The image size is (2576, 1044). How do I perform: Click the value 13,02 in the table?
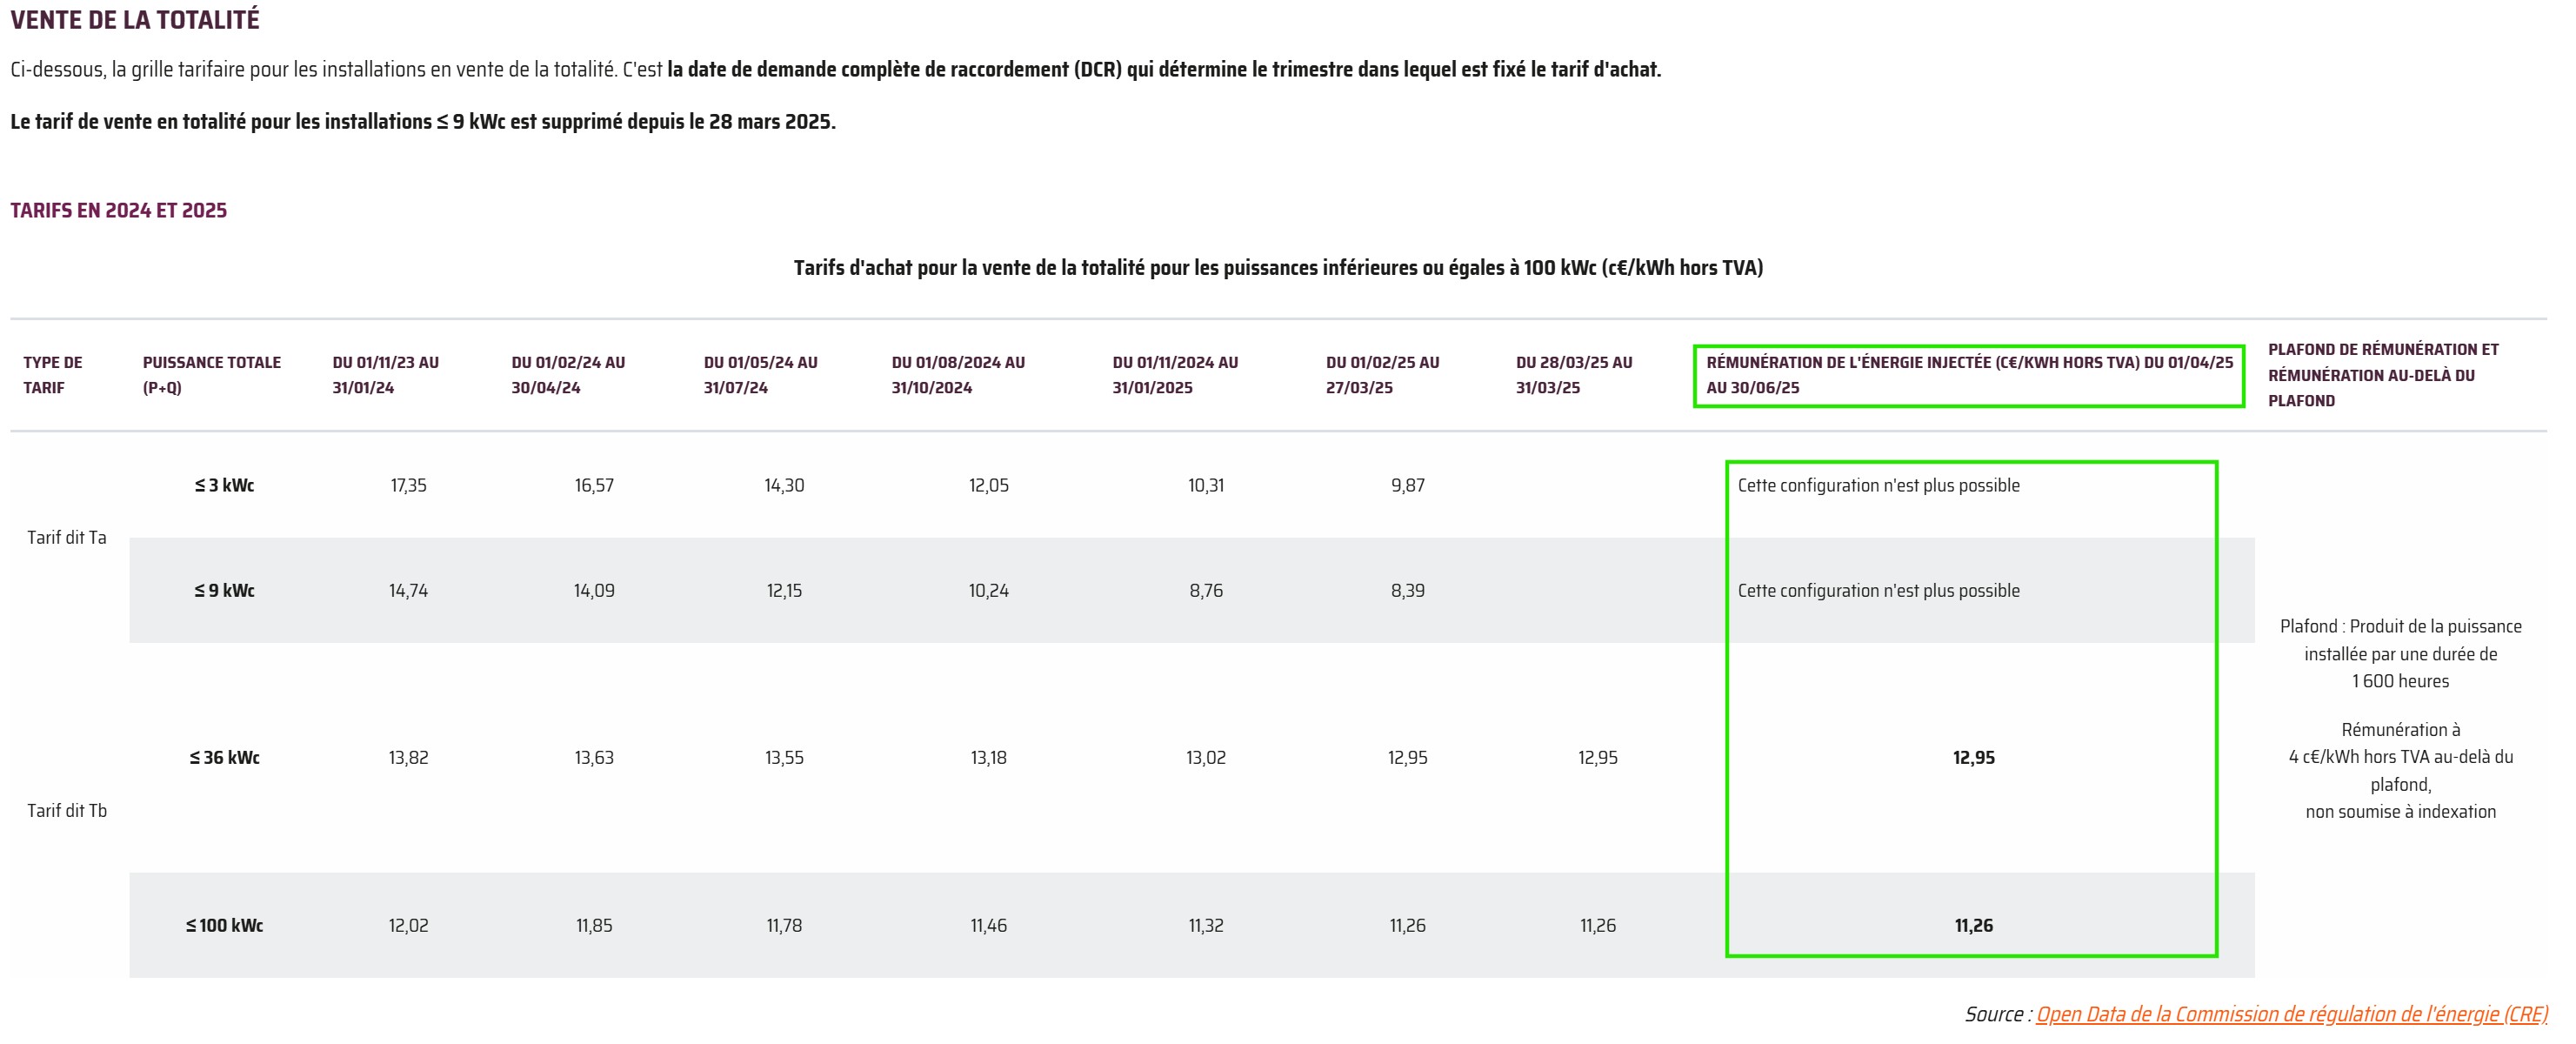point(1206,758)
